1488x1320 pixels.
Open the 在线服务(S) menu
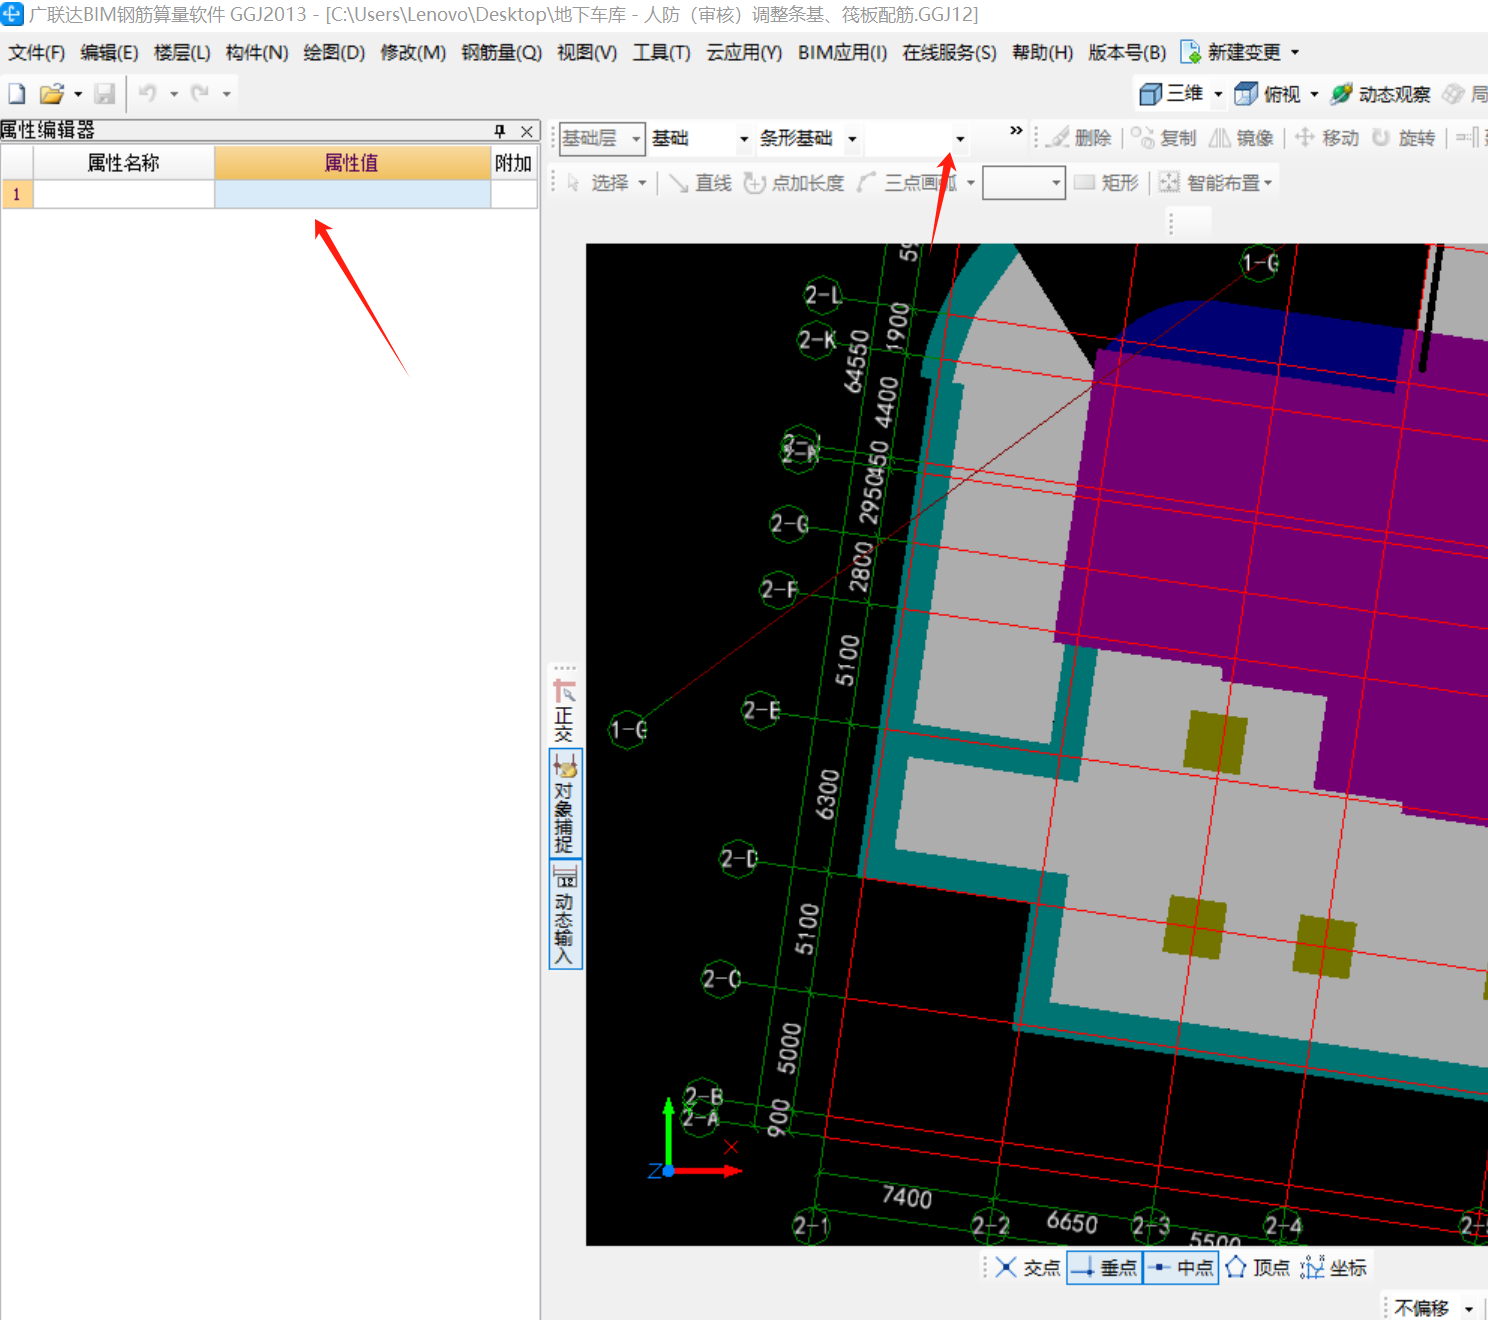[x=949, y=53]
